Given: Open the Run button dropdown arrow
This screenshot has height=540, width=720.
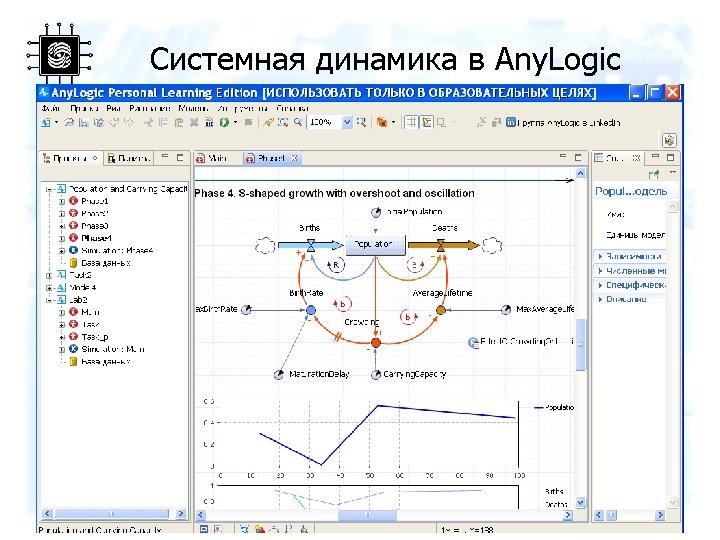Looking at the screenshot, I should click(235, 123).
